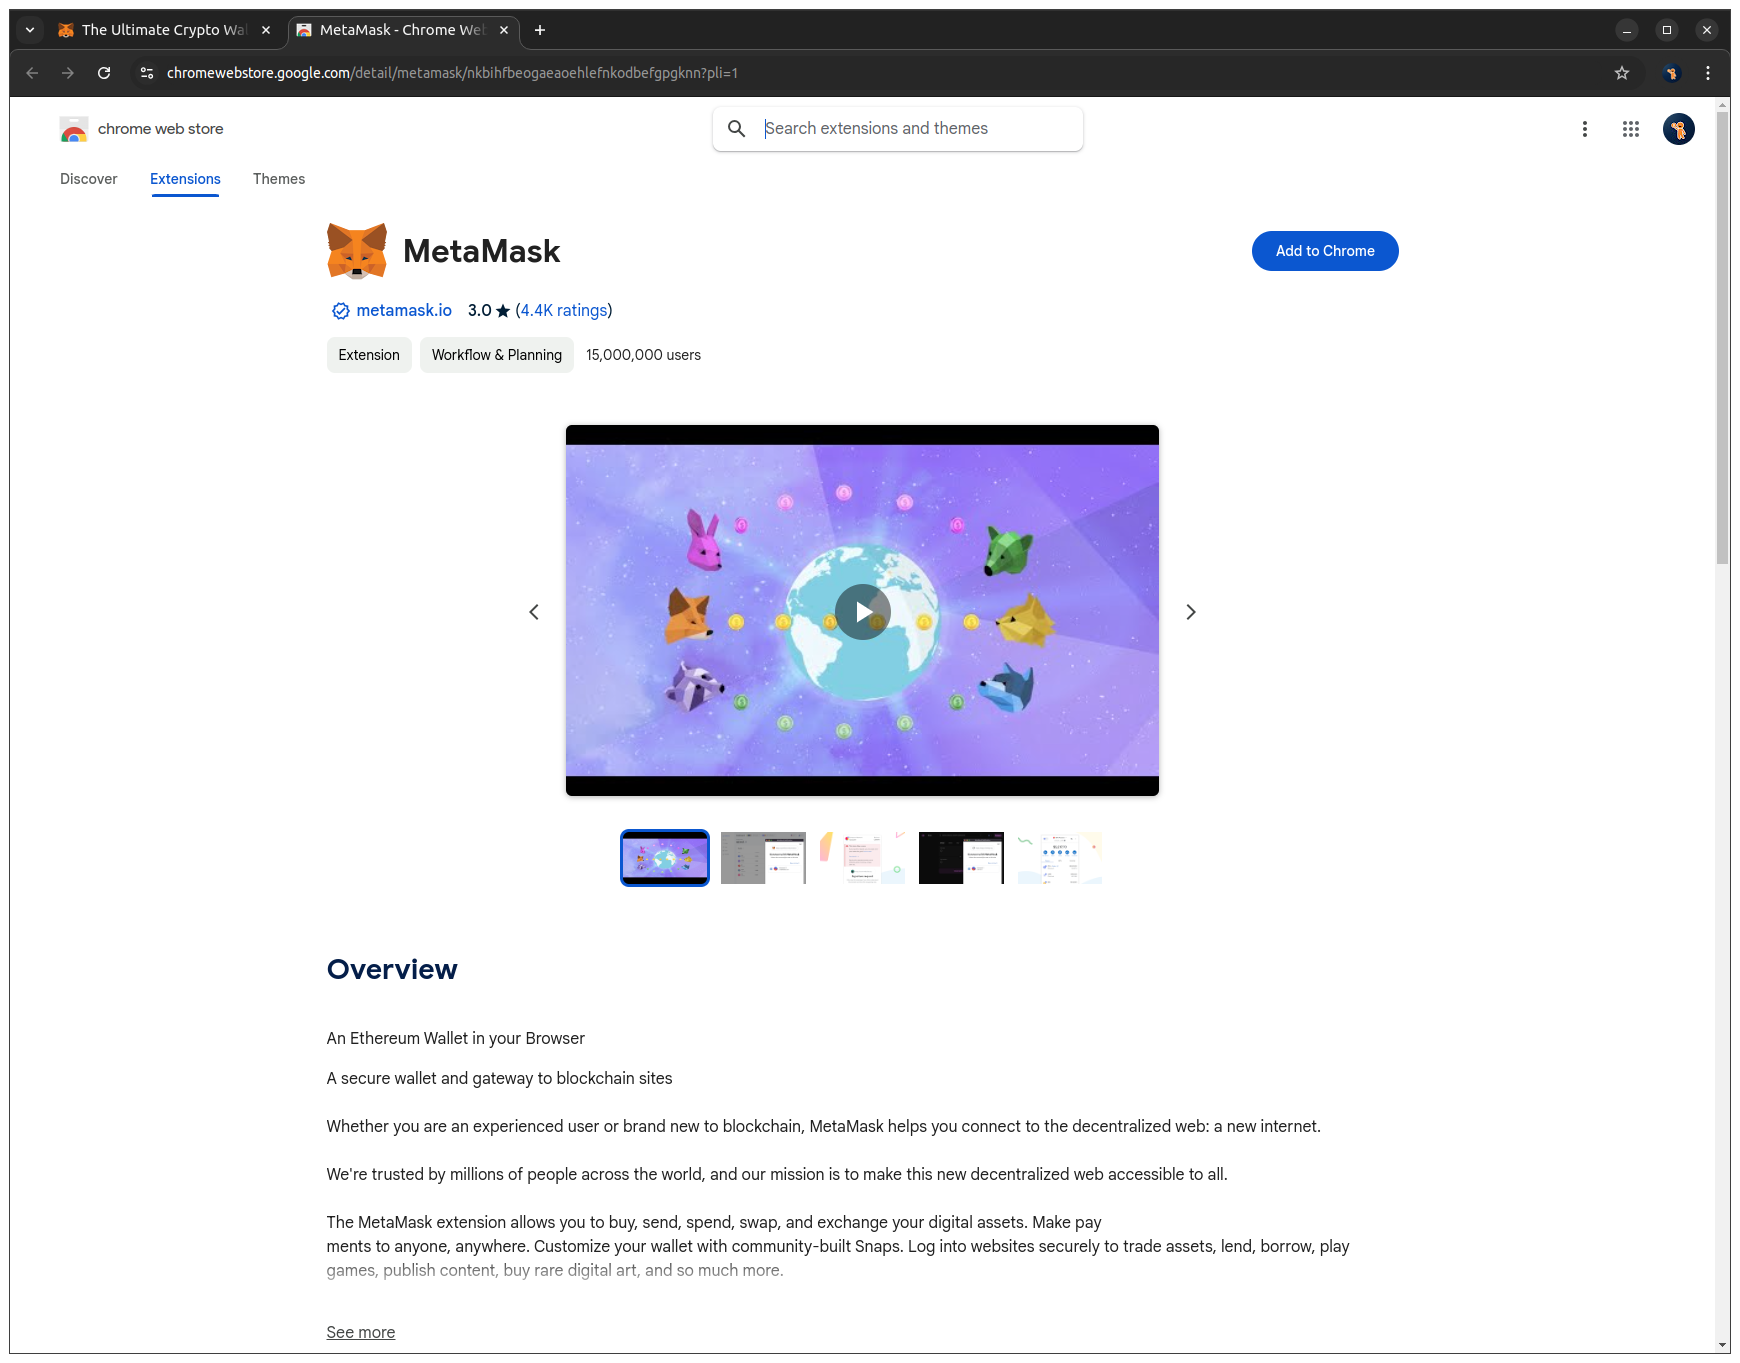Switch to The Ultimate Crypto Wallet tab

coord(164,30)
